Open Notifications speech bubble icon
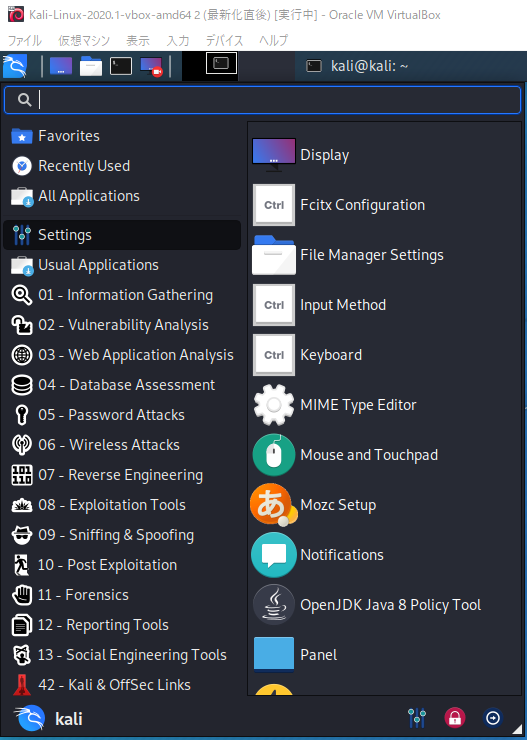The height and width of the screenshot is (740, 527). coord(274,555)
